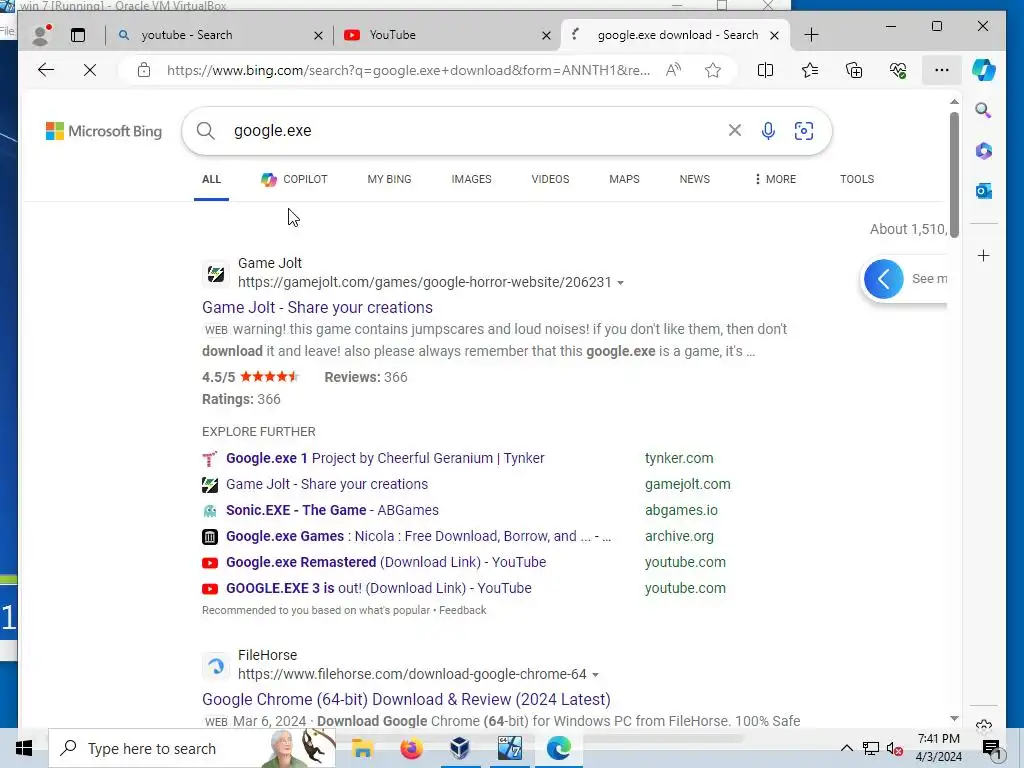Select the VIDEOS tab

[551, 179]
